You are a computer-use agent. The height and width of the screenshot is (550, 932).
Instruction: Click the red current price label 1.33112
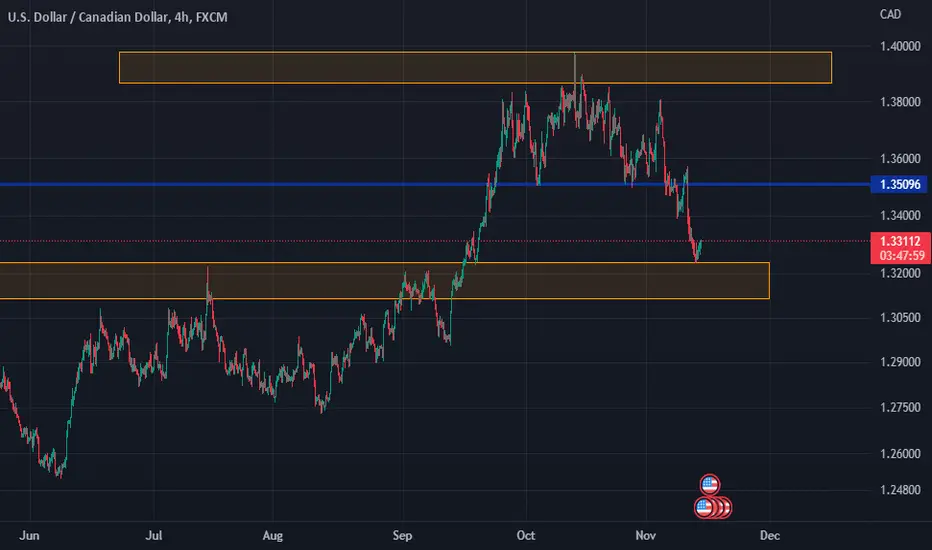click(x=900, y=241)
